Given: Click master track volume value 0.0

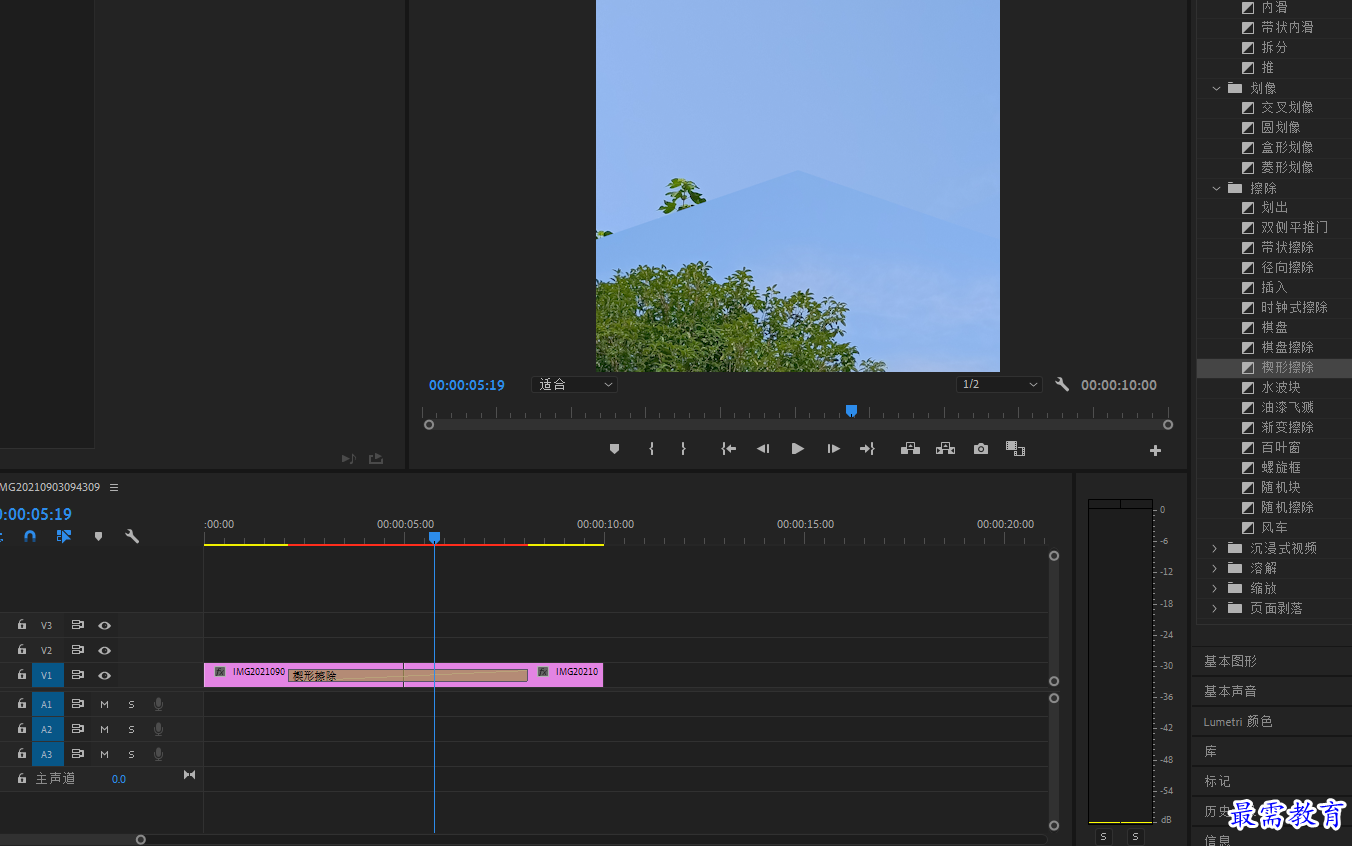Looking at the screenshot, I should pos(119,779).
